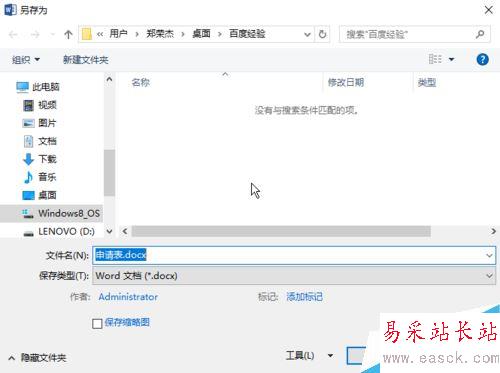Screen dimensions: 500x373
Task: Click the breadcrumb overflow chevron «
Action: (100, 34)
